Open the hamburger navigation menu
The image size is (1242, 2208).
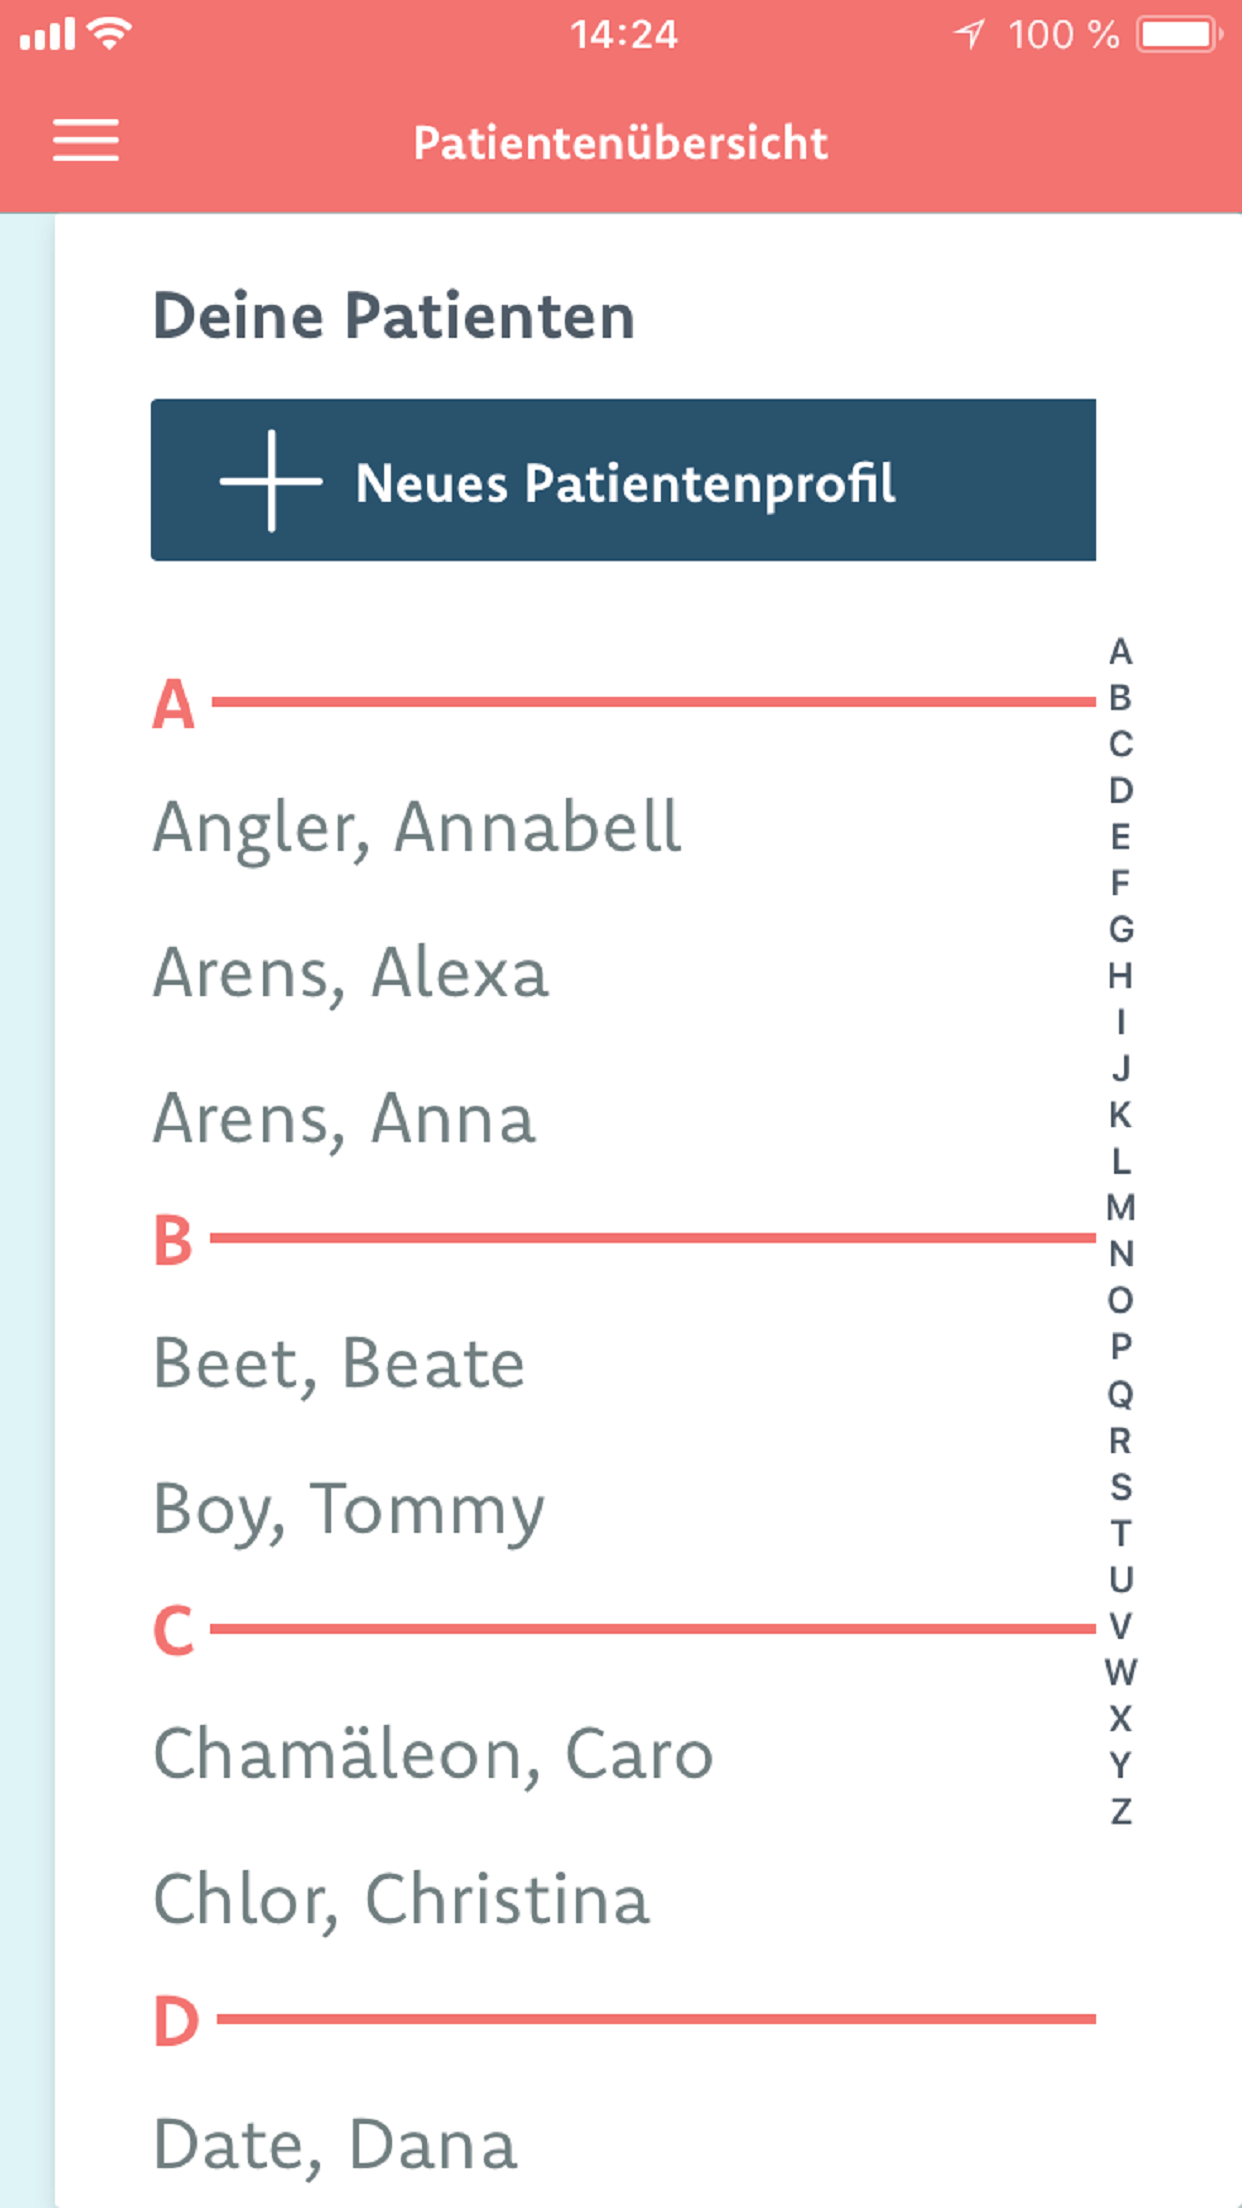86,140
